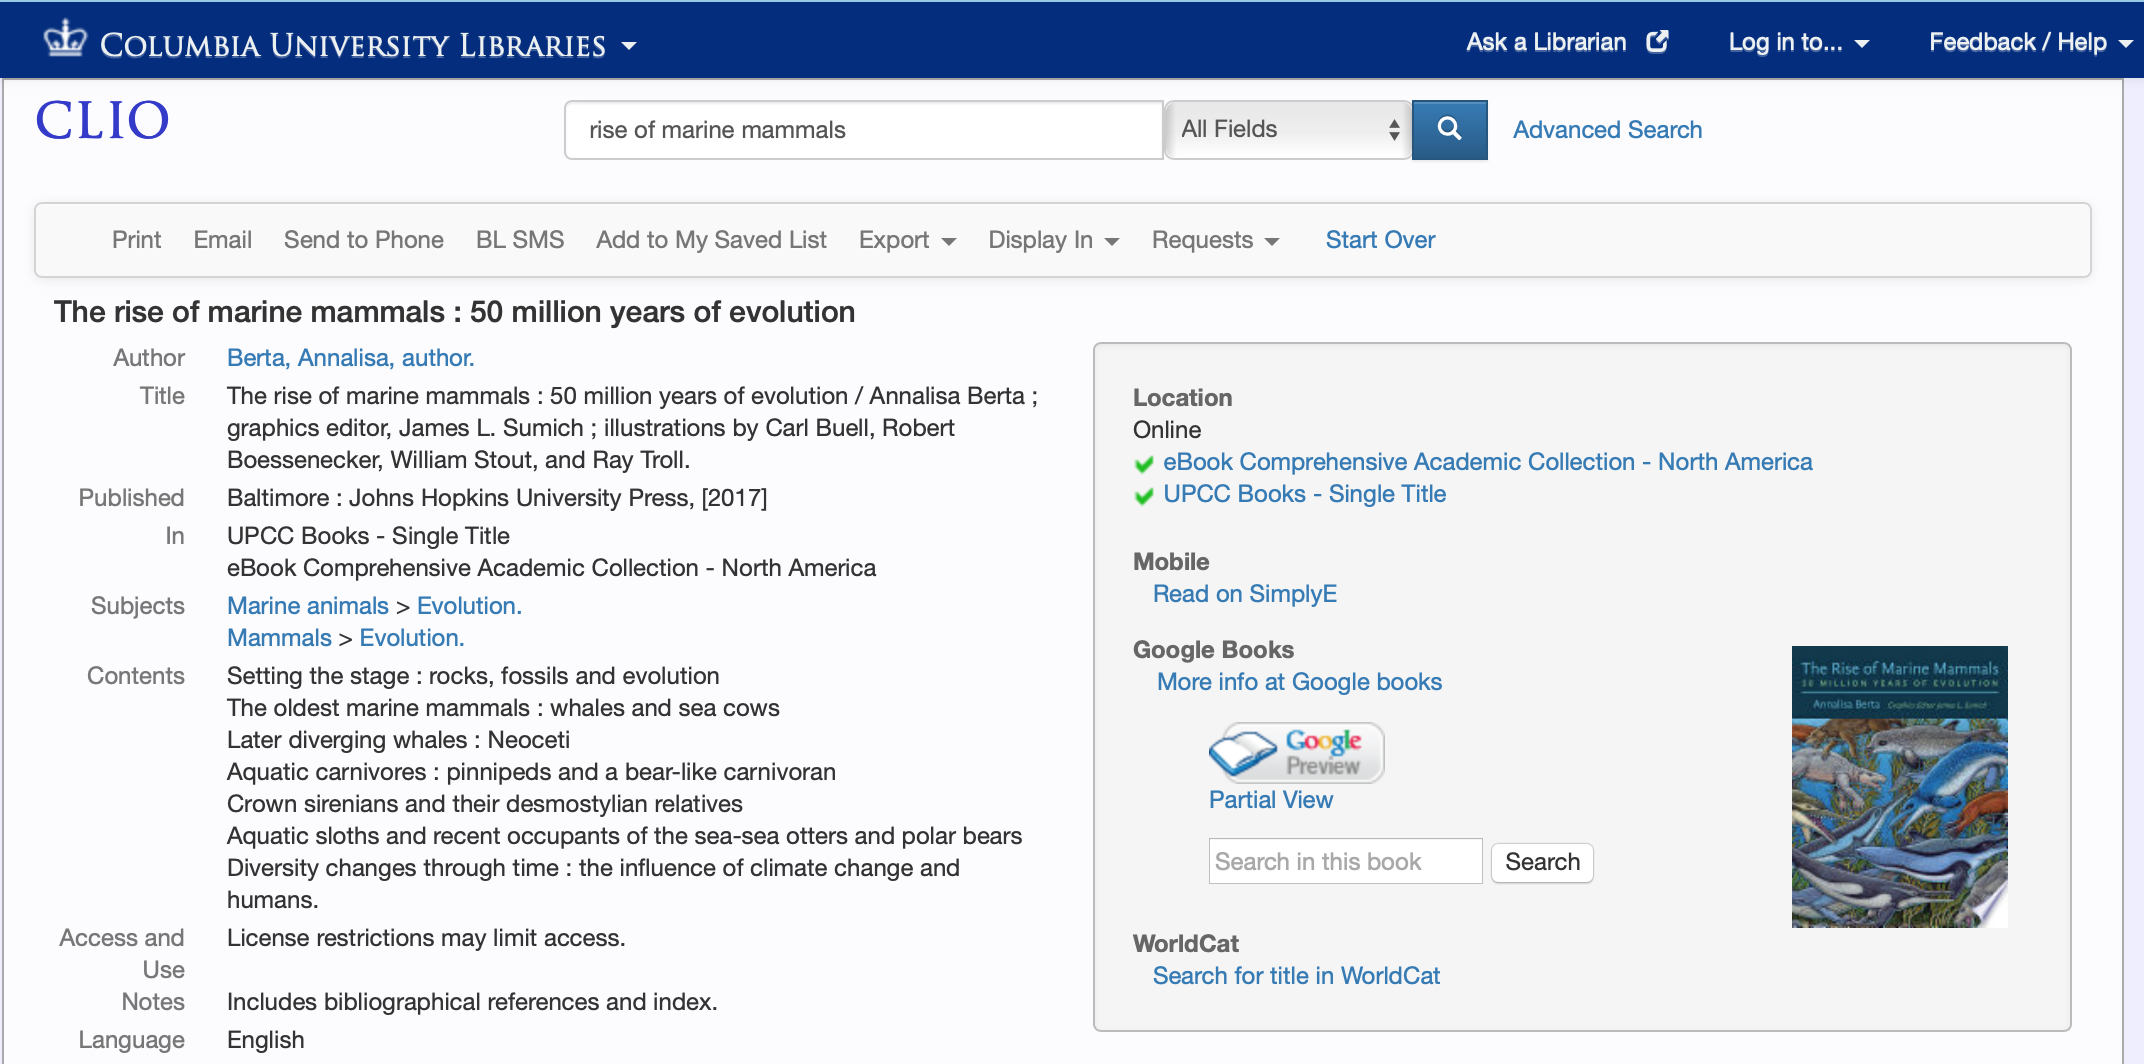Click Search for title in WorldCat
The height and width of the screenshot is (1064, 2144).
pyautogui.click(x=1296, y=976)
